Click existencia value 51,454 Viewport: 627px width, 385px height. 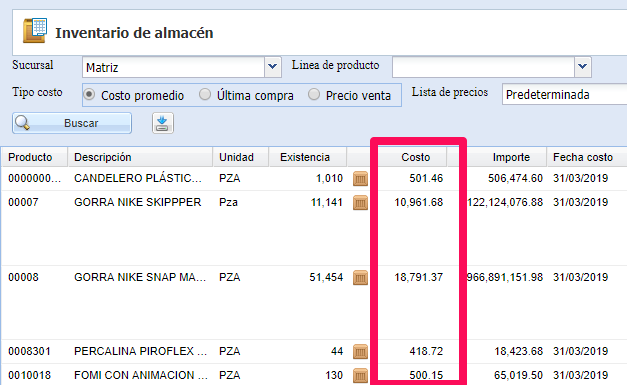pyautogui.click(x=326, y=277)
